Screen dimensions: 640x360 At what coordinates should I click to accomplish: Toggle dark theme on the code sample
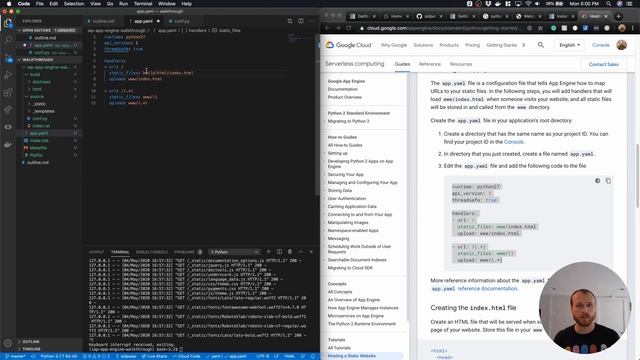[x=598, y=181]
